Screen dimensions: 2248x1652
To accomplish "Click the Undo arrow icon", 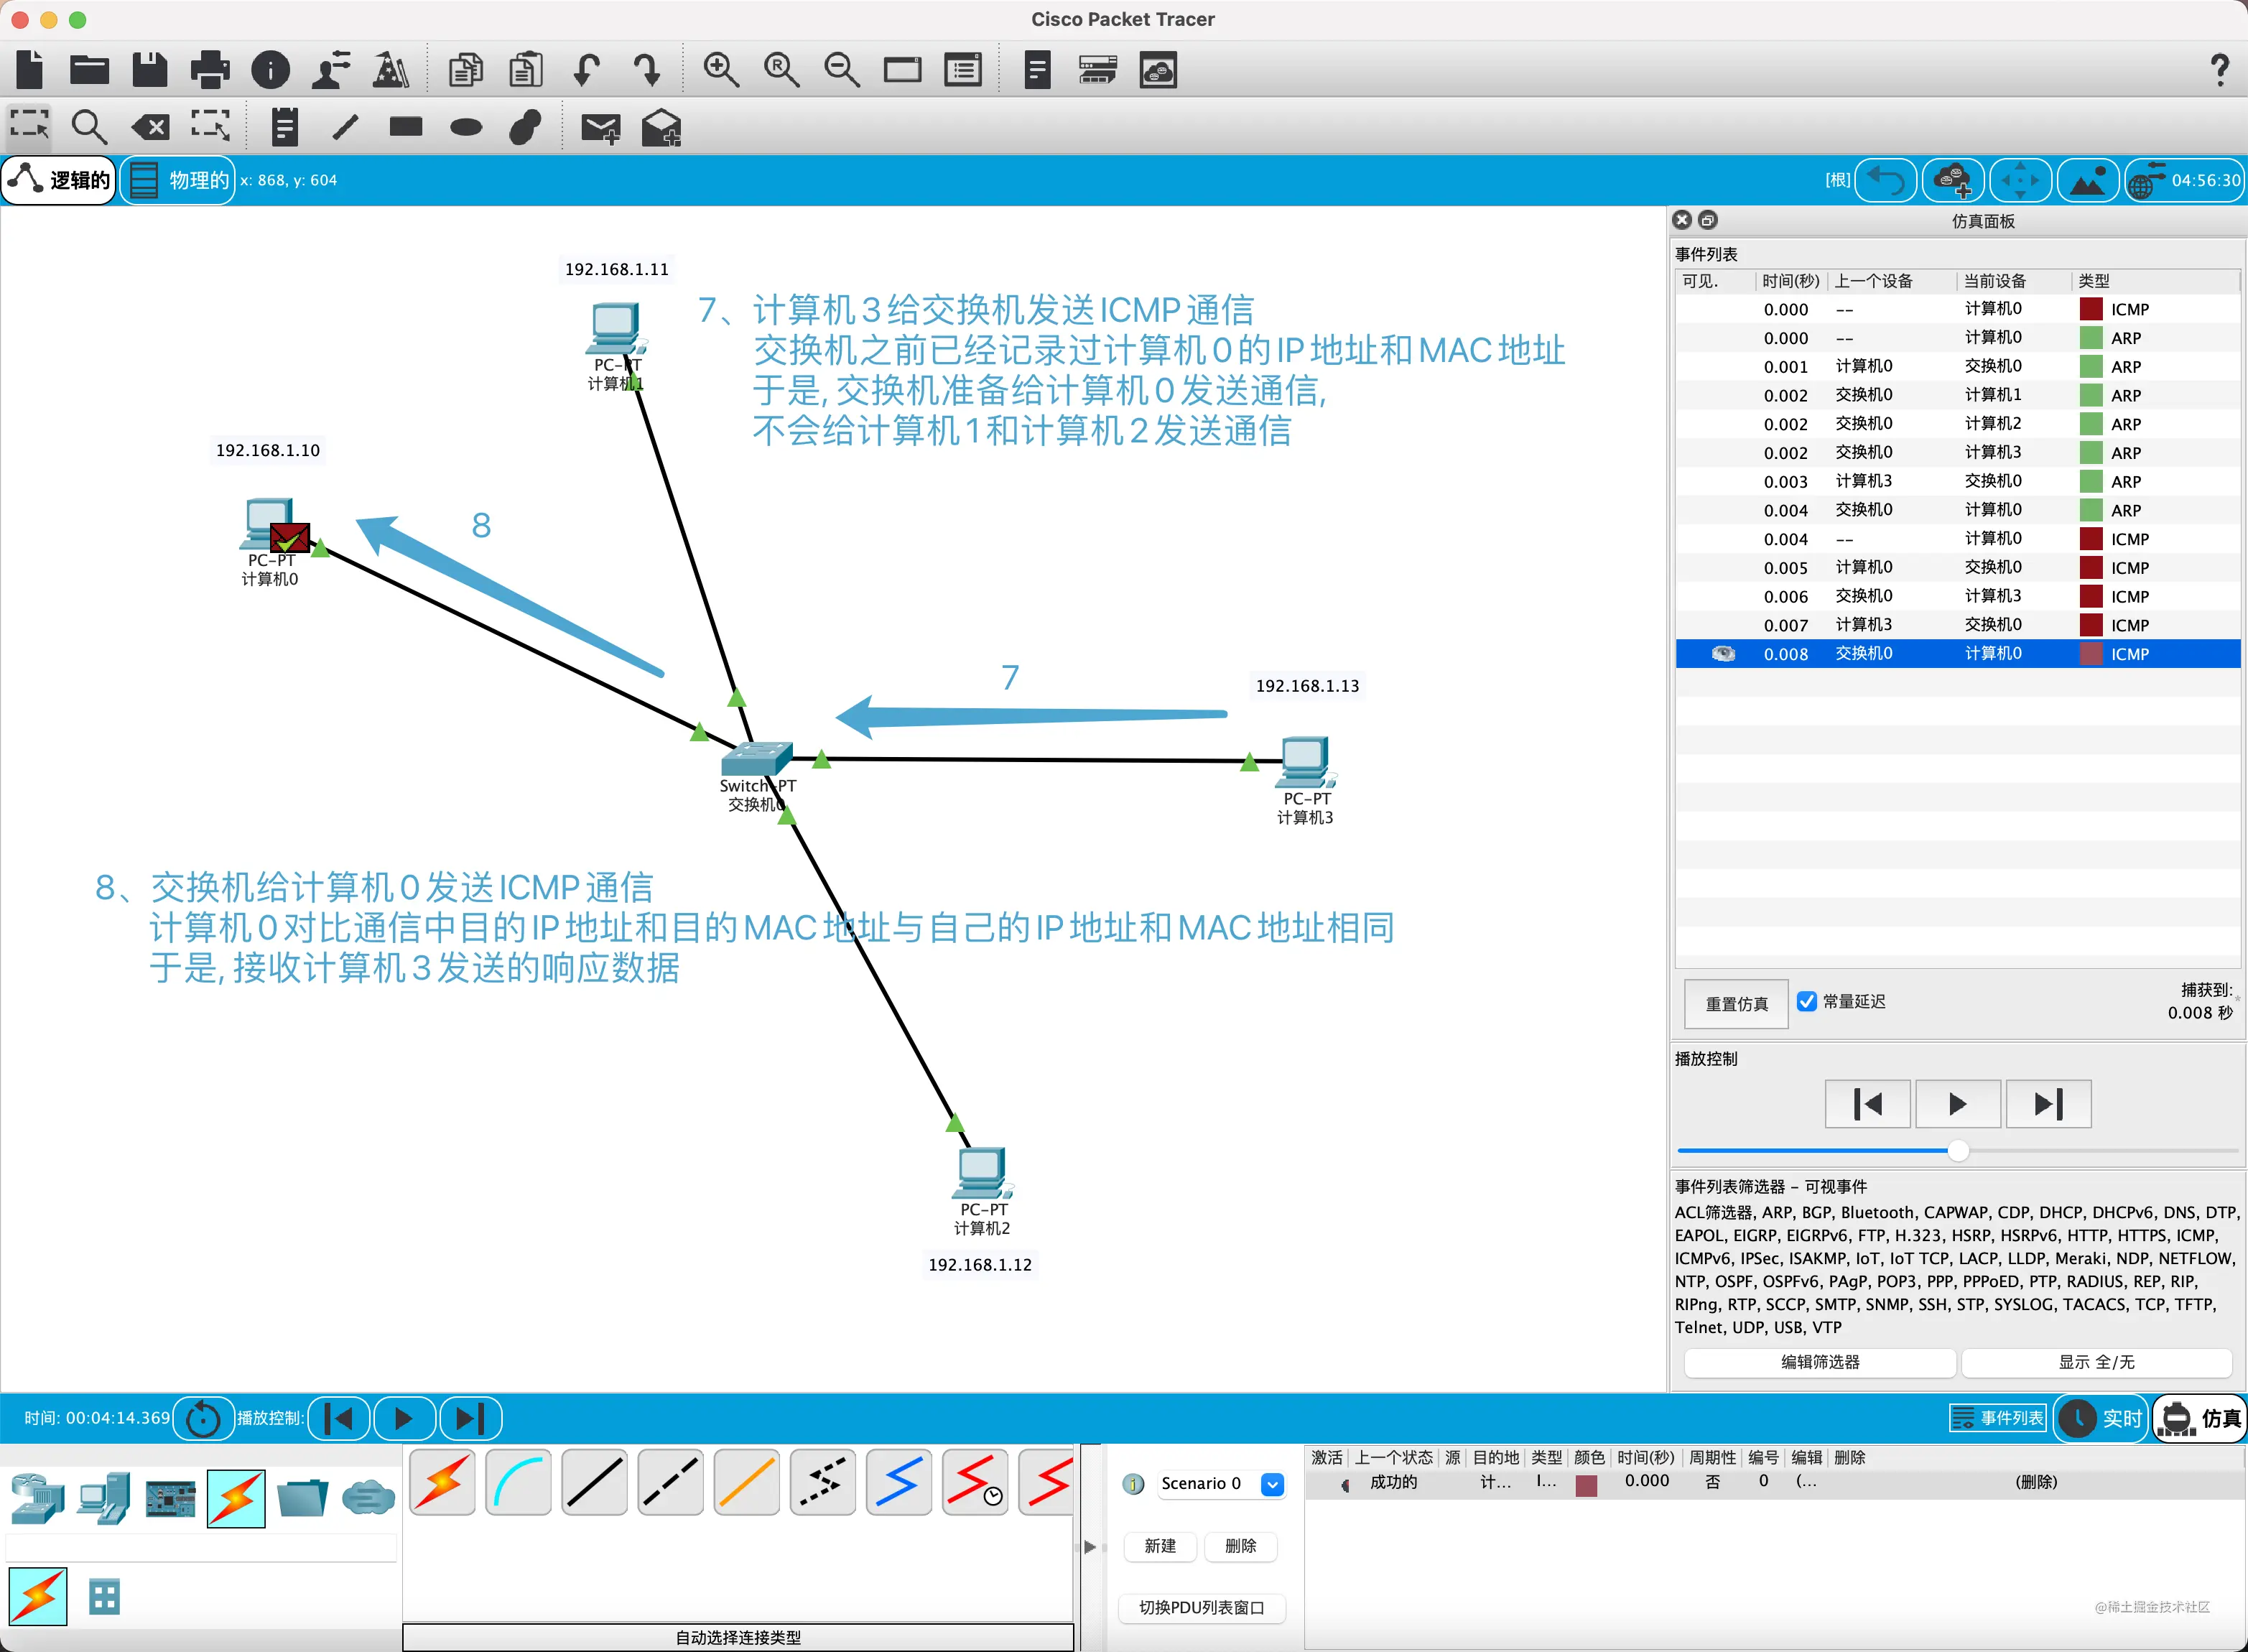I will point(587,69).
